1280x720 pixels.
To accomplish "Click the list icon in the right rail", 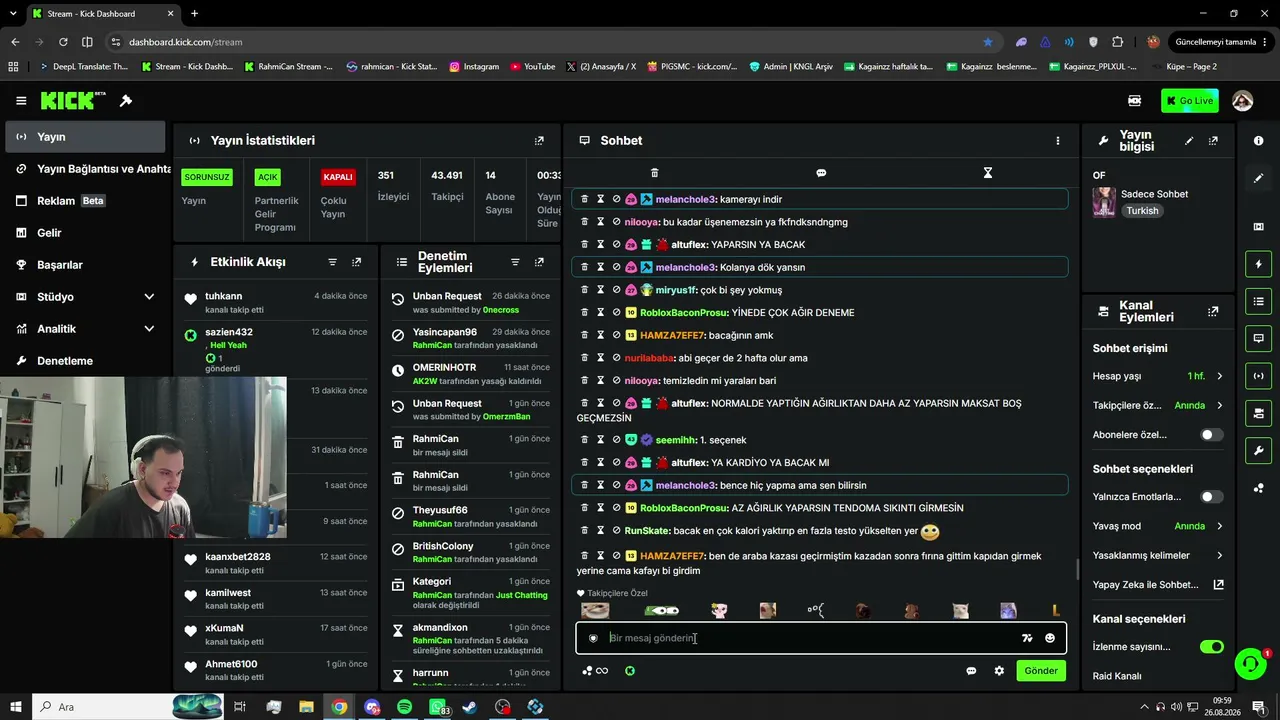I will pos(1258,301).
